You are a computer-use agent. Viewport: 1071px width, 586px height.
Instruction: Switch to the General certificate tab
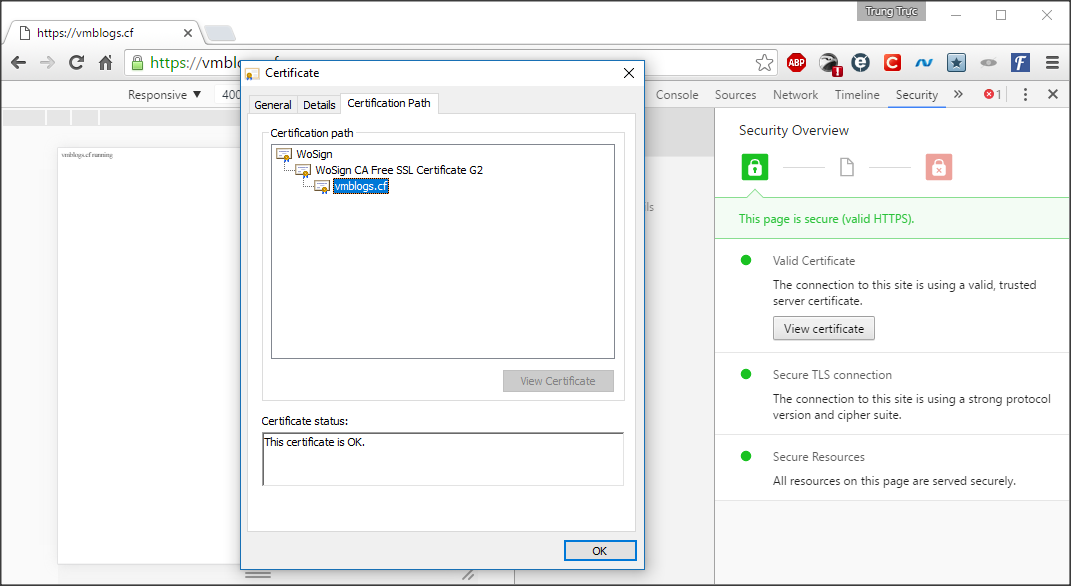pyautogui.click(x=273, y=105)
